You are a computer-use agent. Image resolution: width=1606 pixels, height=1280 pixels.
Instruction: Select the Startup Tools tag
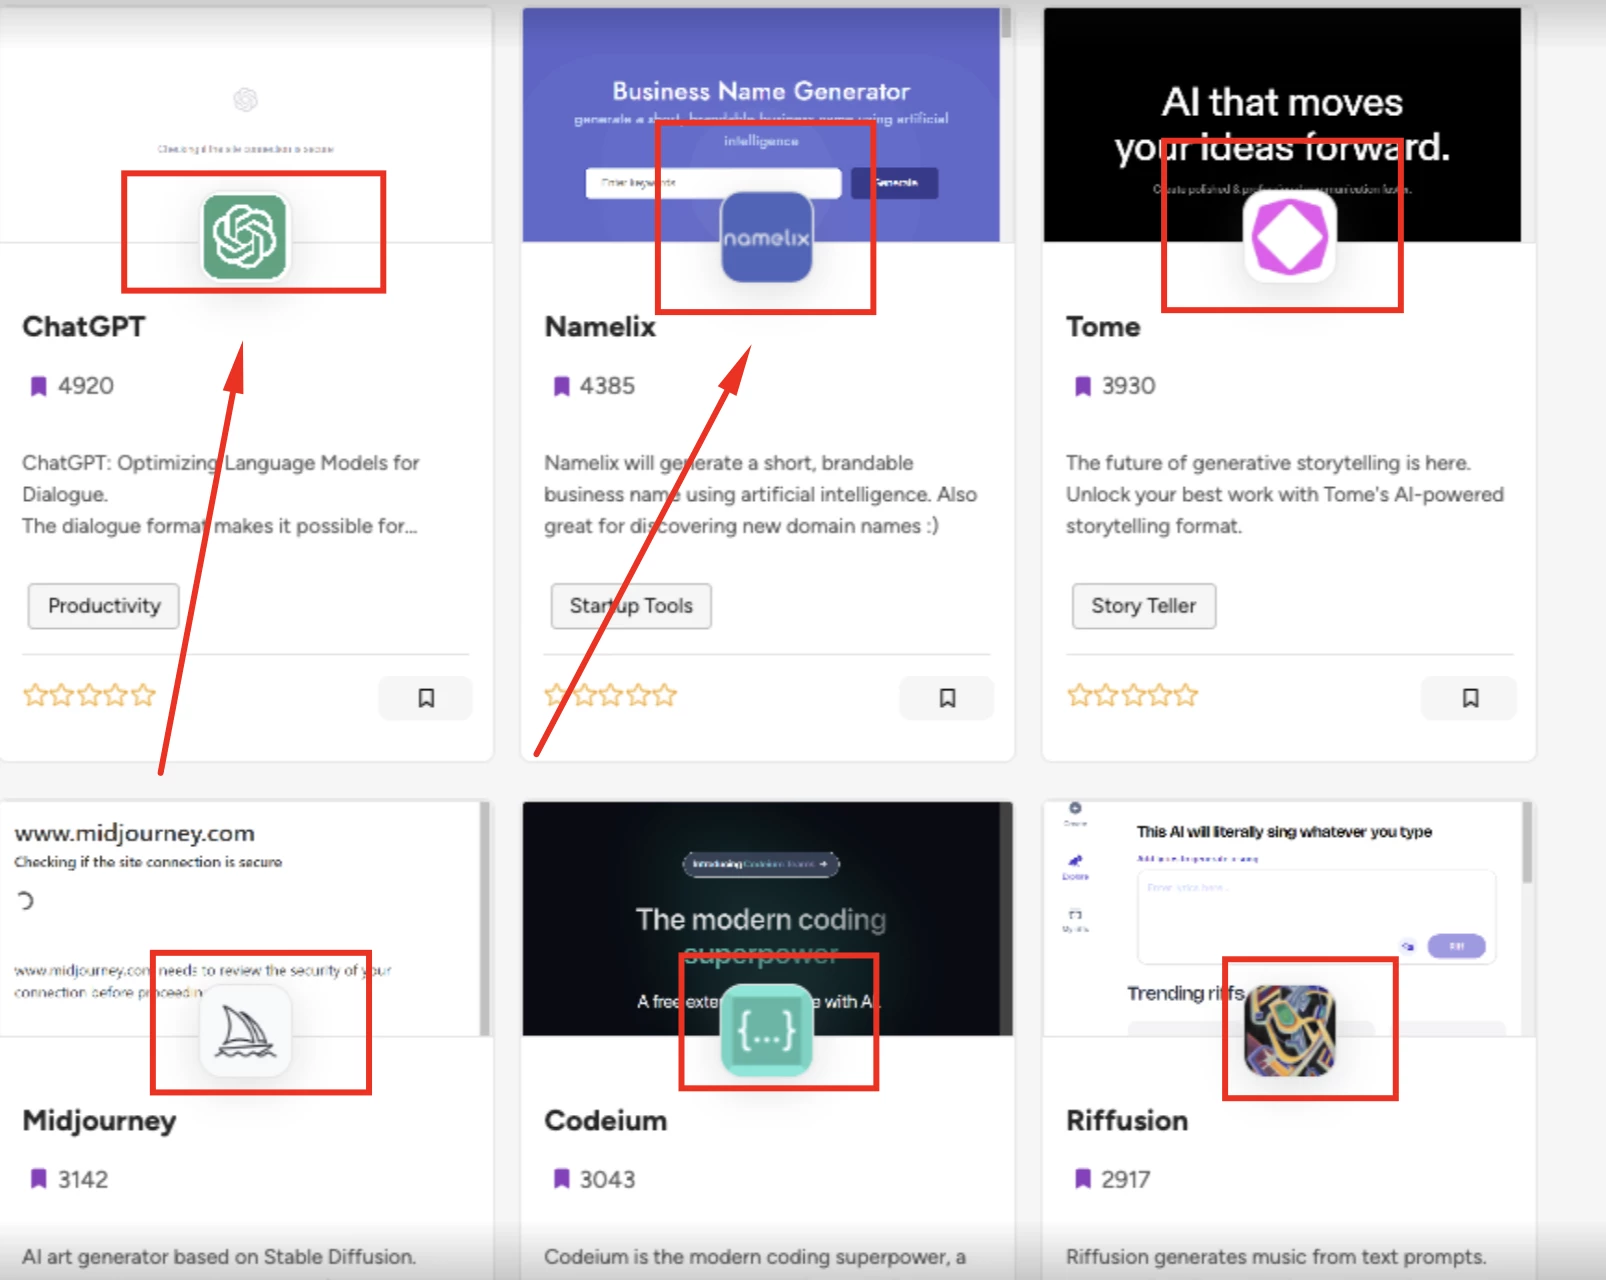tap(631, 606)
